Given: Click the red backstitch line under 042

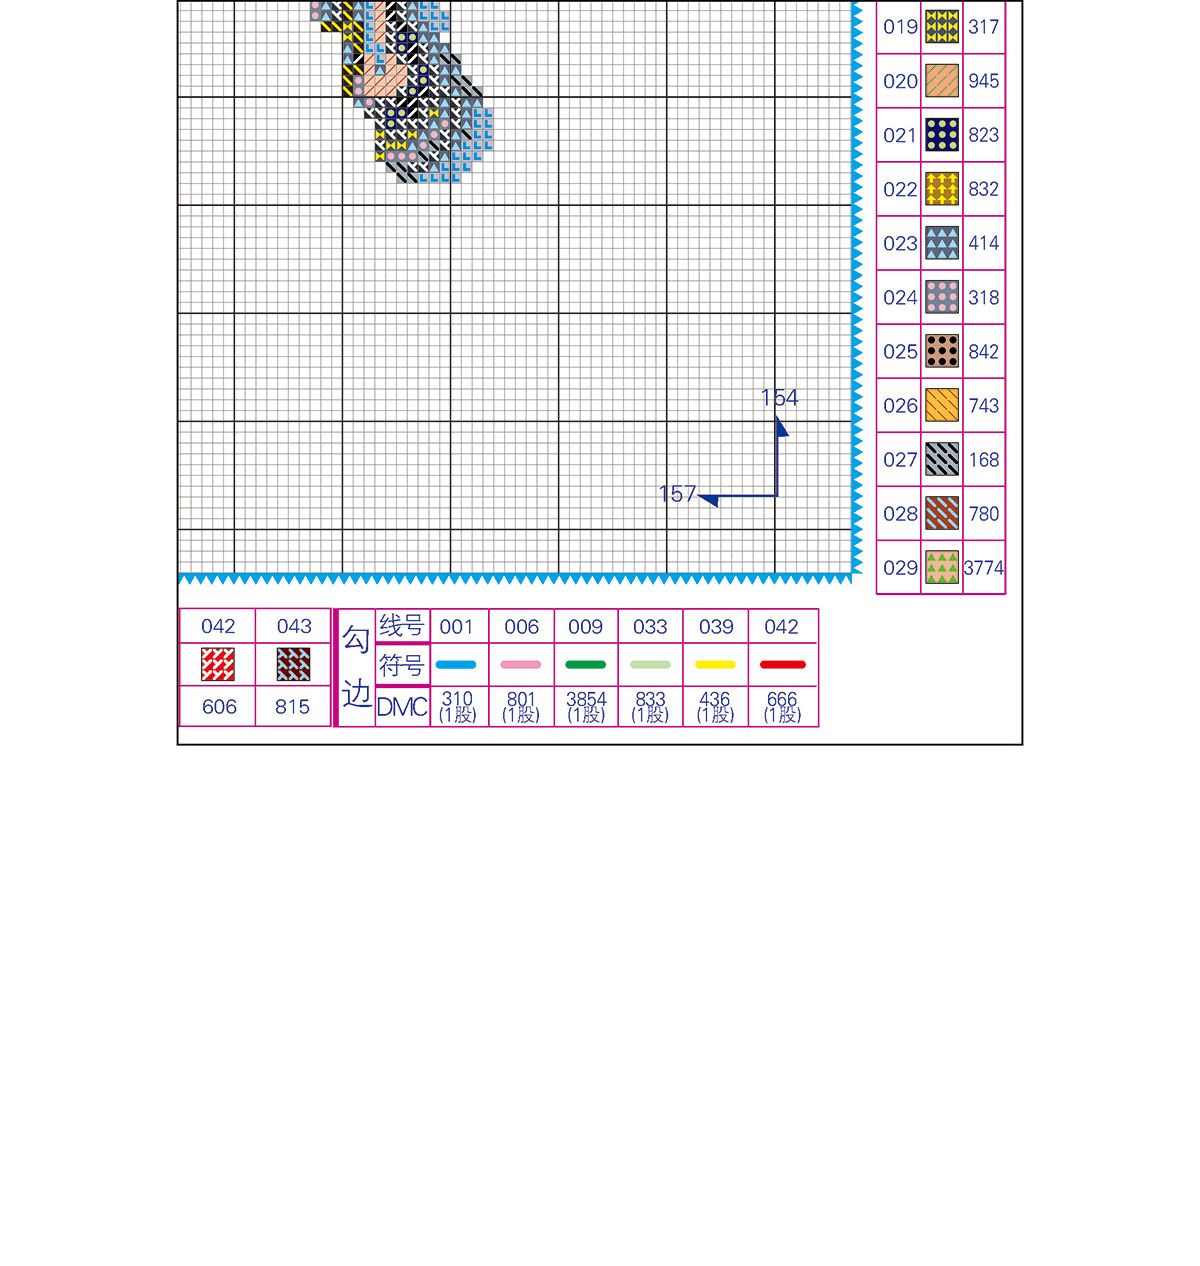Looking at the screenshot, I should (783, 664).
